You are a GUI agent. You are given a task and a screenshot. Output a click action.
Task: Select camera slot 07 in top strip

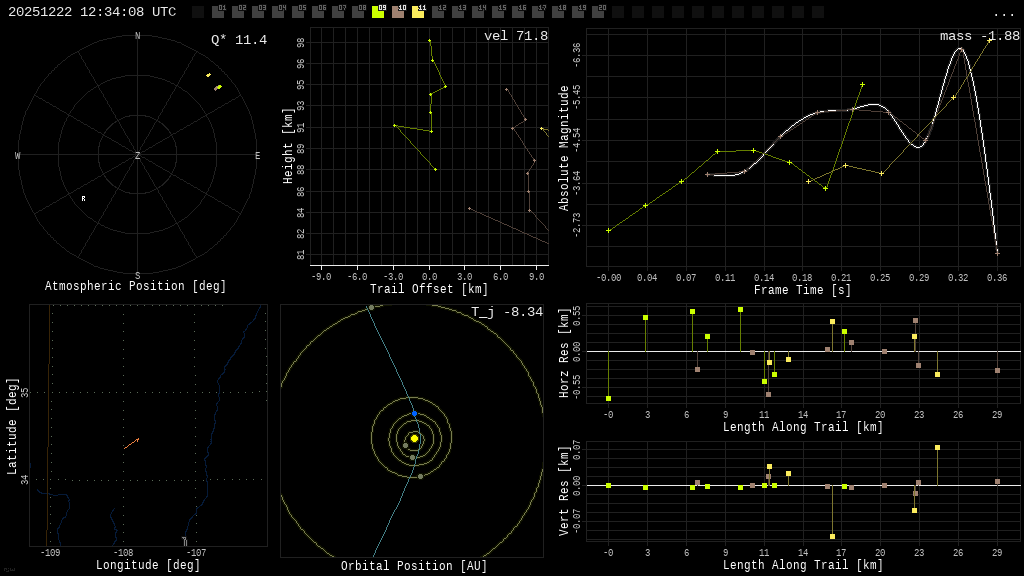coord(338,12)
